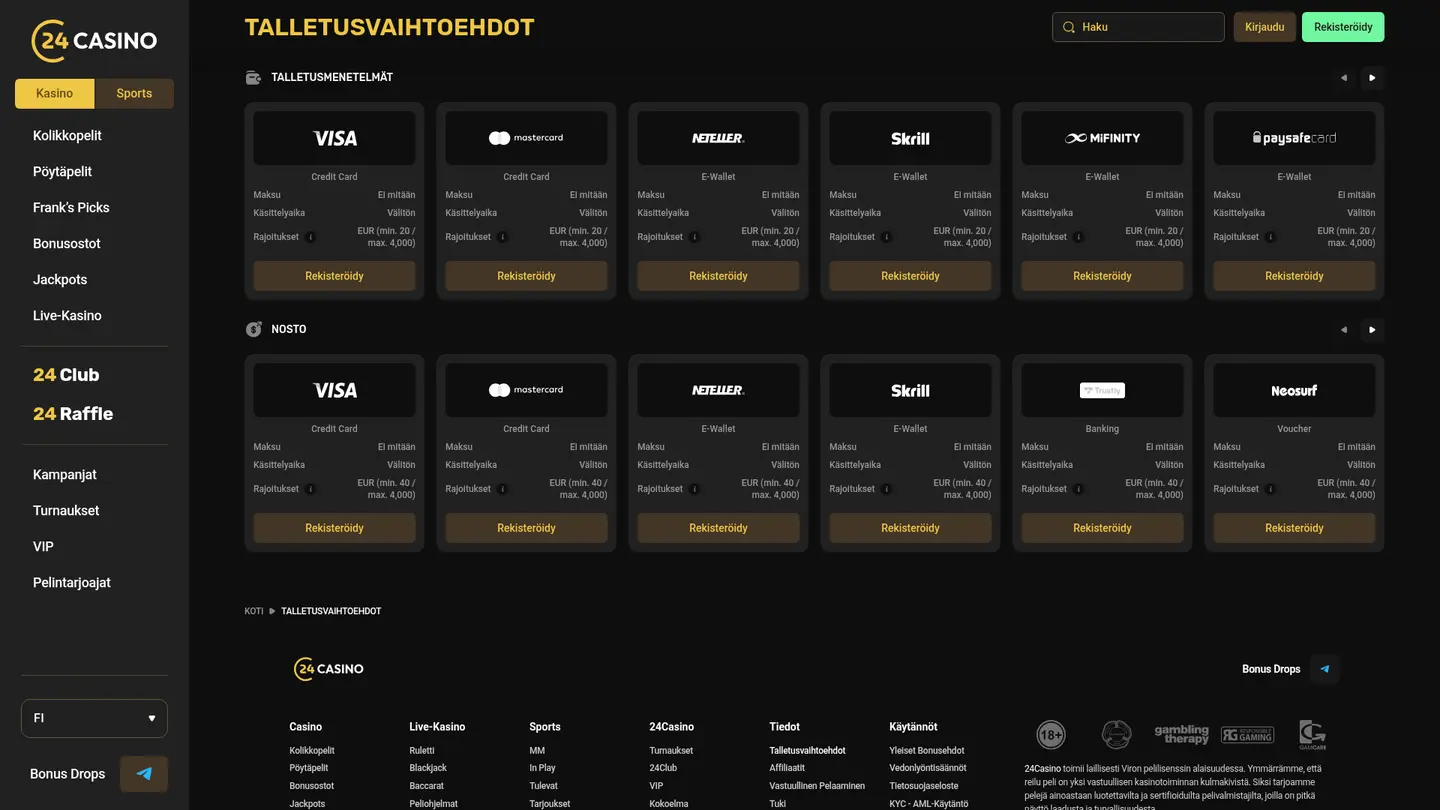Click limits info icon on Neosurf card
1440x810 pixels.
point(1270,489)
